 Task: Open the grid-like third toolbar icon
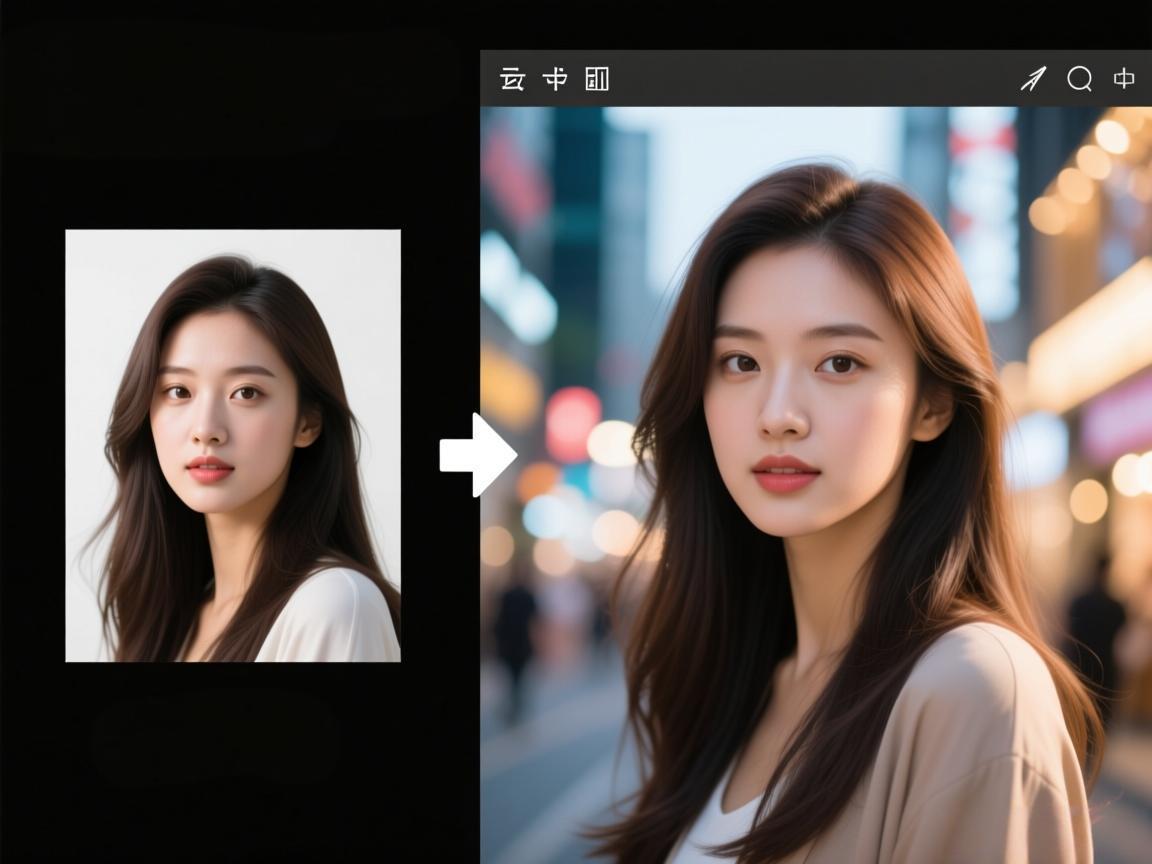(597, 79)
